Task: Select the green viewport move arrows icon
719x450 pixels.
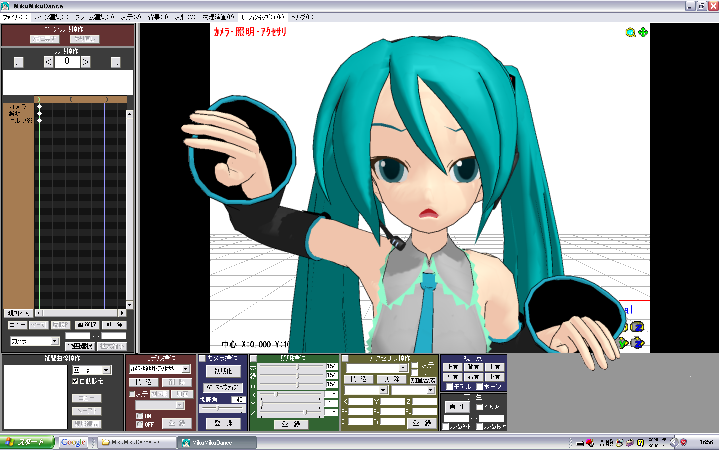Action: pyautogui.click(x=643, y=32)
